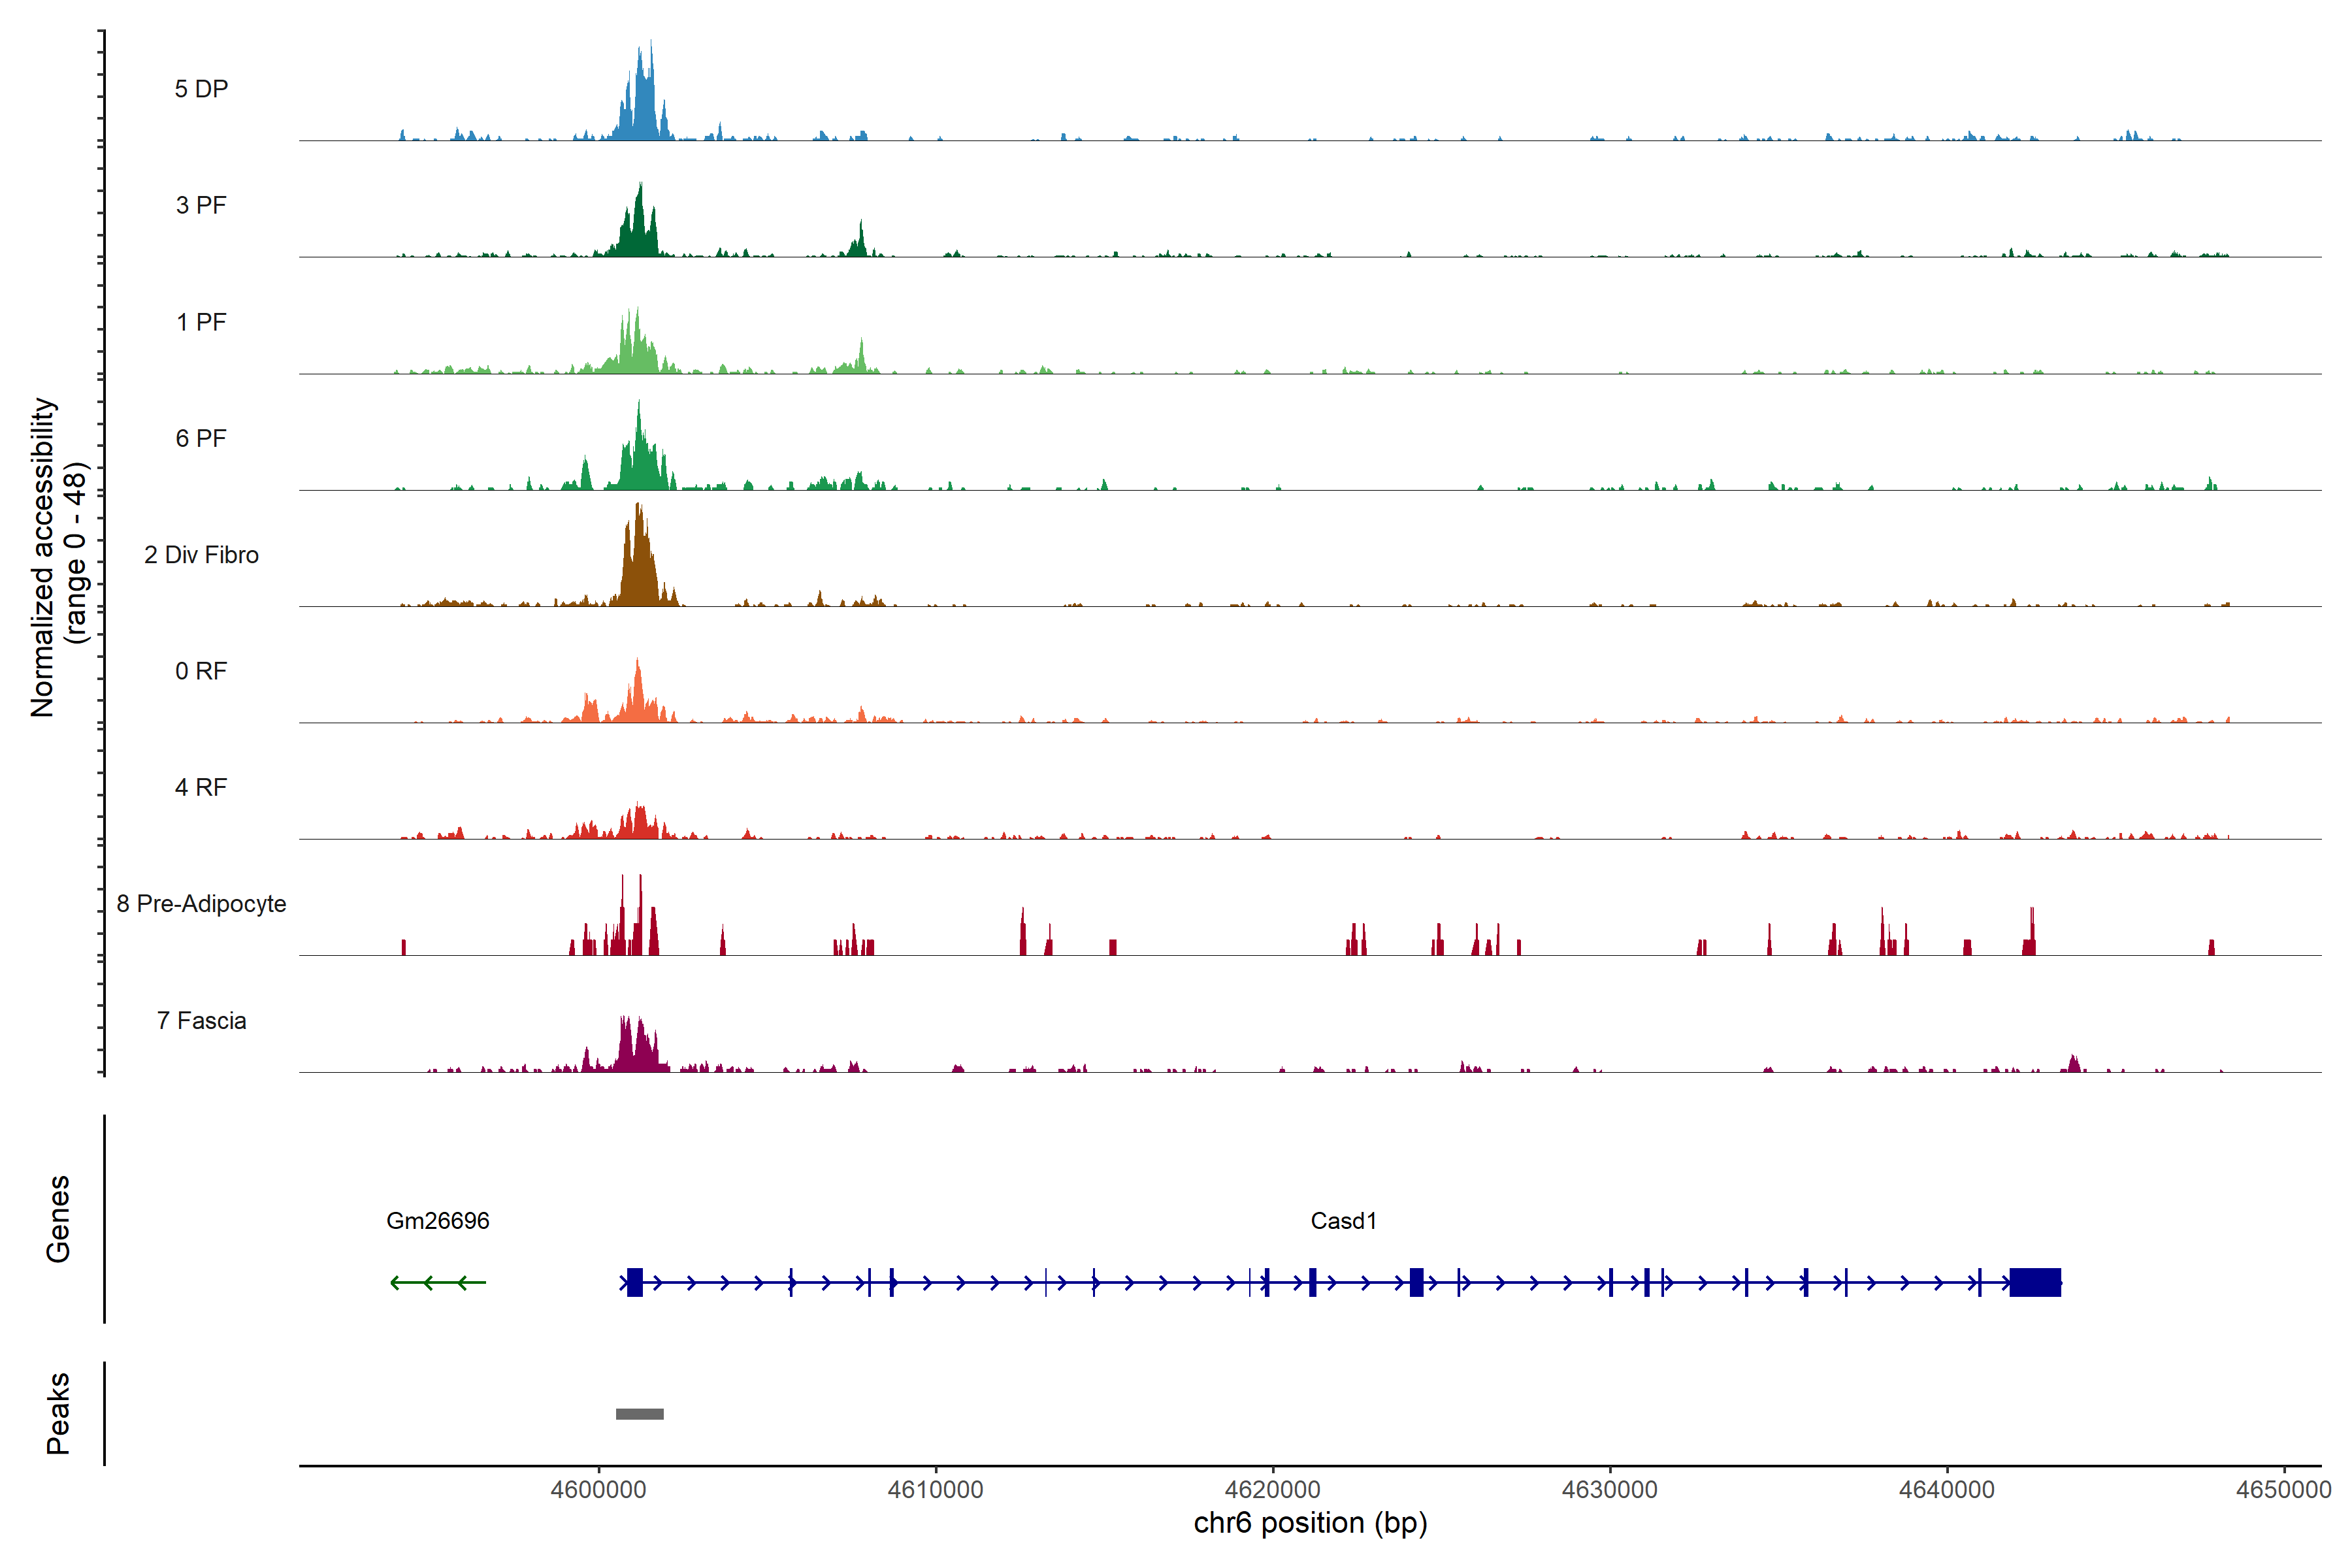Click the 1 PF track label
The image size is (2352, 1568).
point(201,322)
